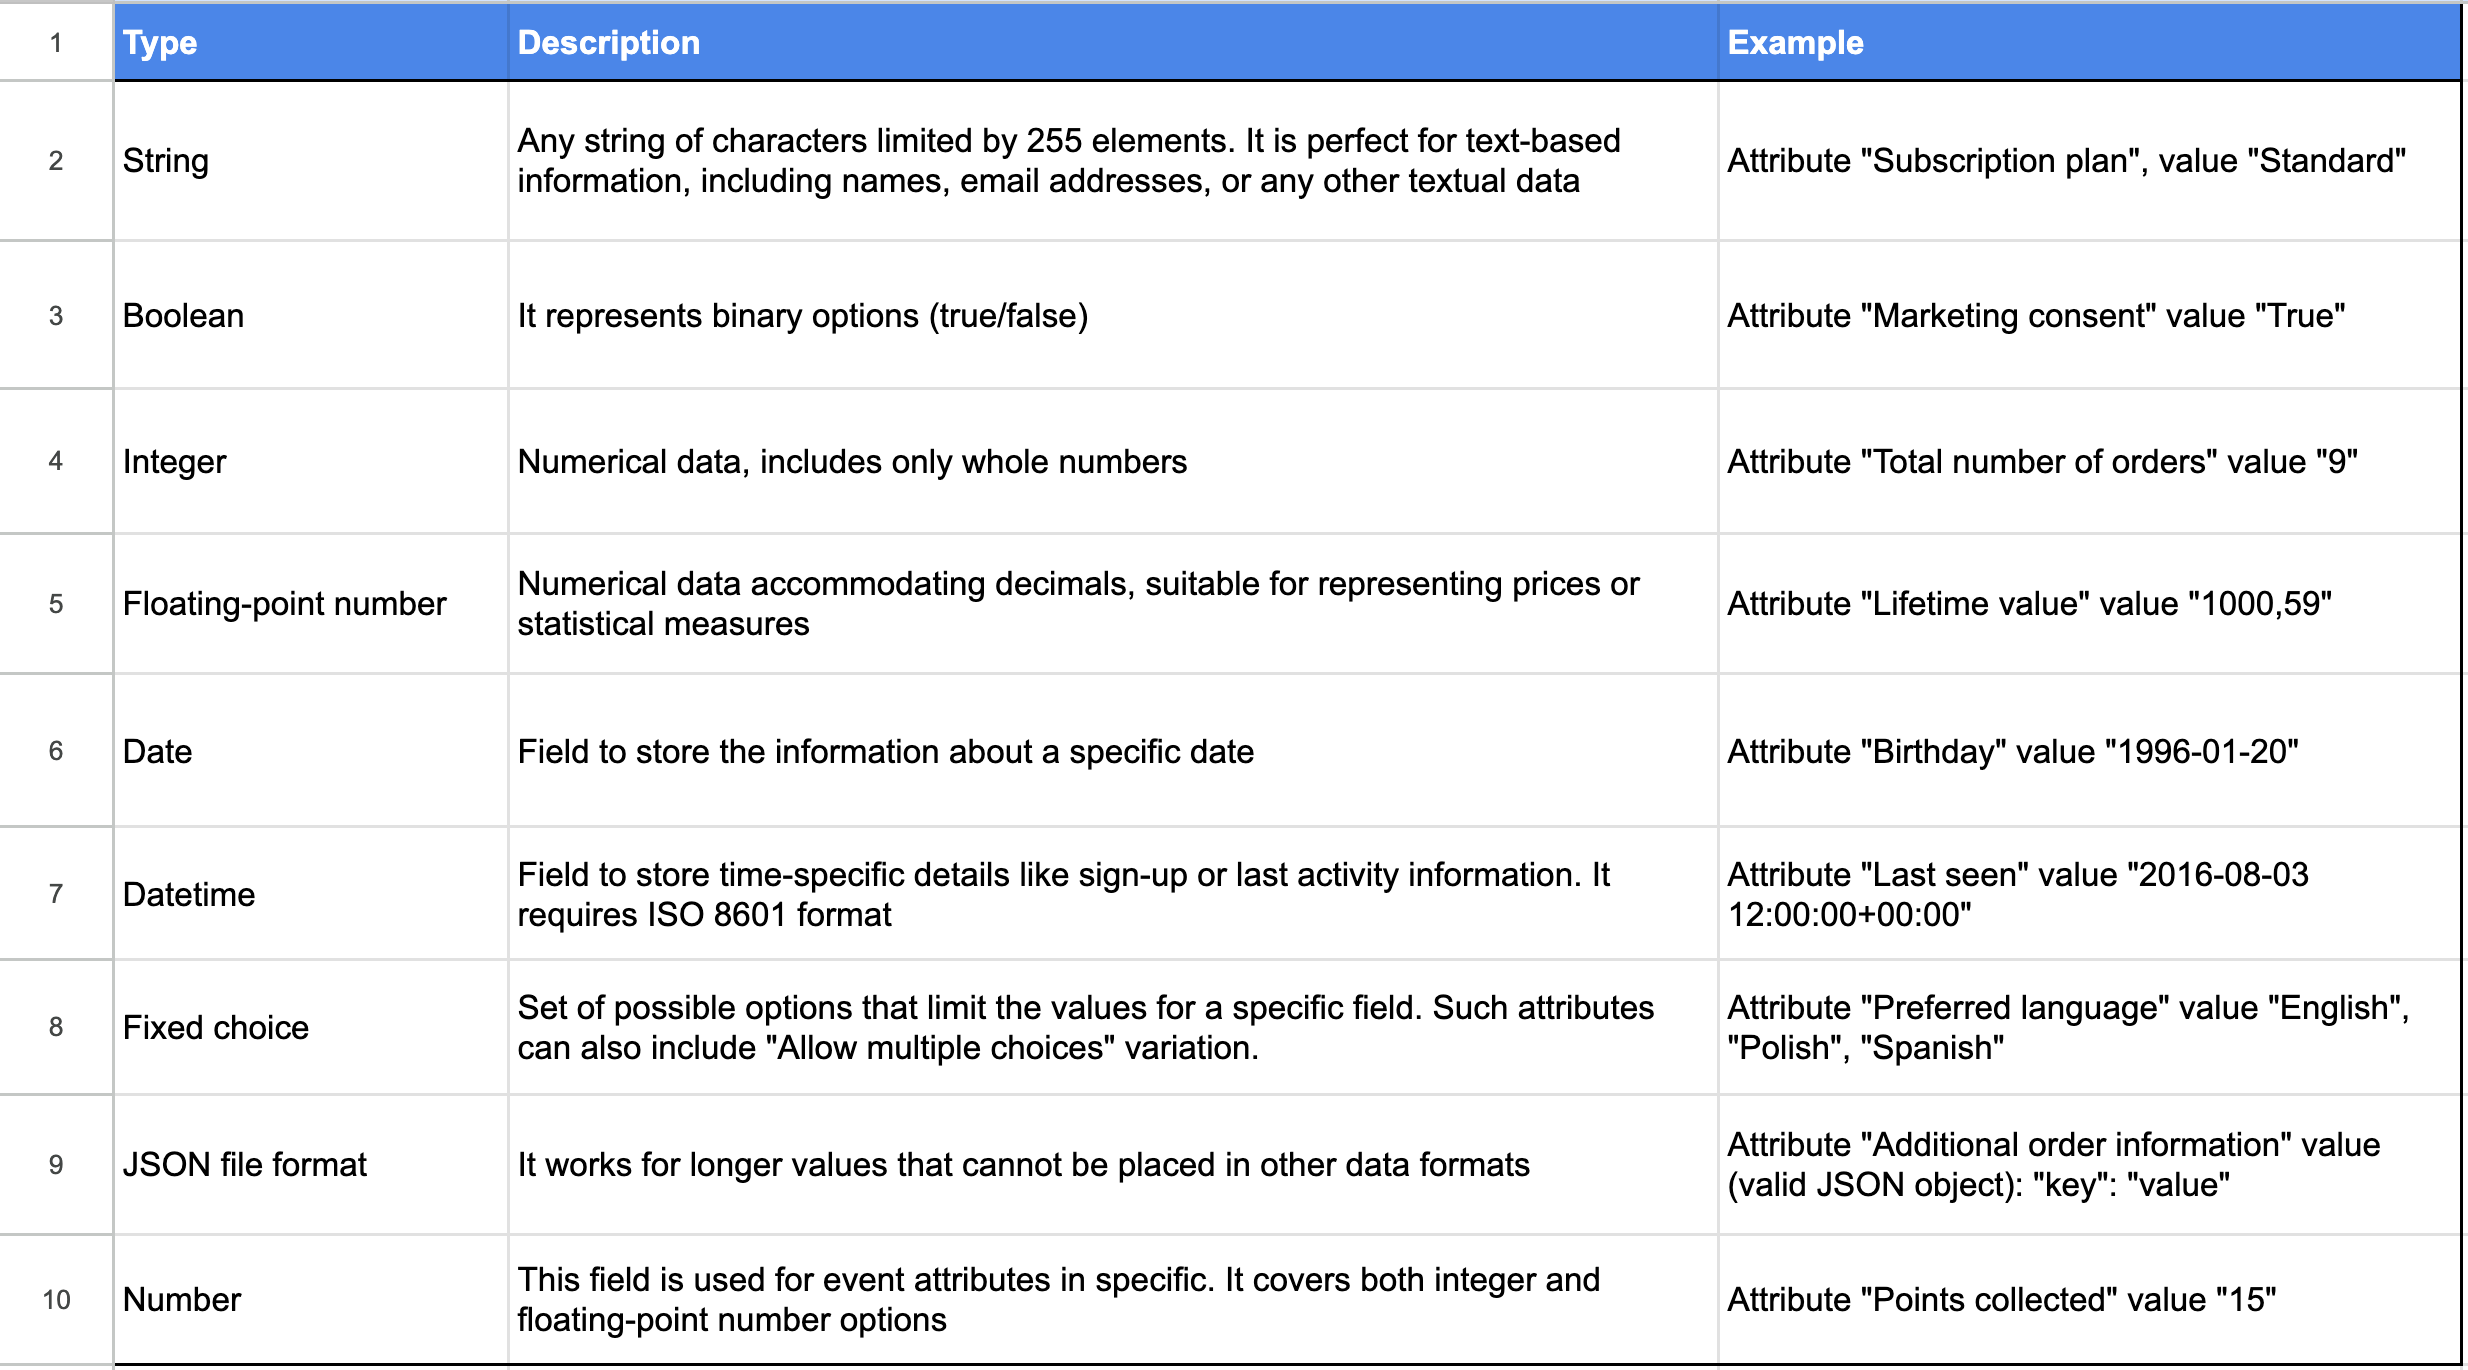Image resolution: width=2468 pixels, height=1370 pixels.
Task: Click the Description header cell
Action: [x=1112, y=42]
